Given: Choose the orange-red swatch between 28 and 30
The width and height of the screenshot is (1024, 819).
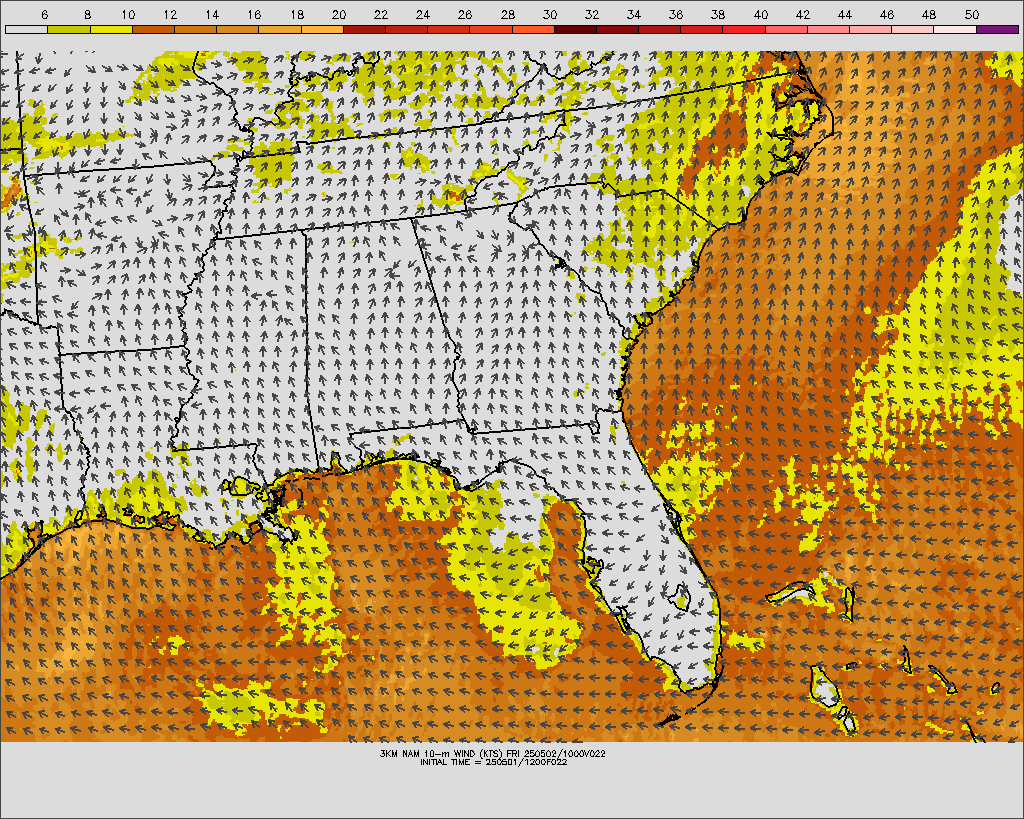Looking at the screenshot, I should [x=533, y=29].
